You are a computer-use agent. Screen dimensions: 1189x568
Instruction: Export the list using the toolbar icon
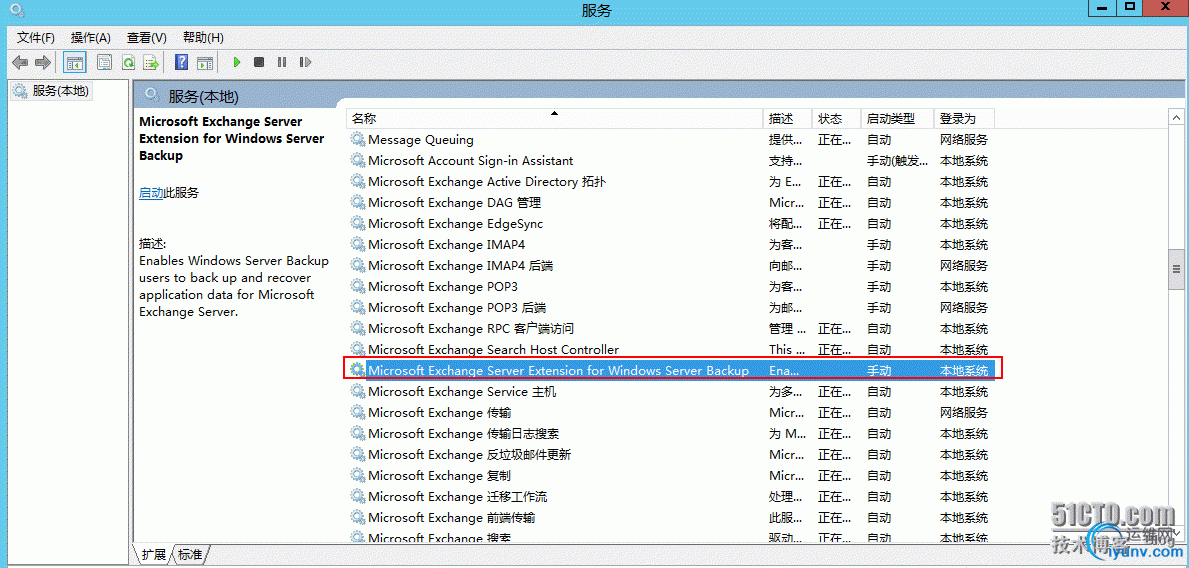click(152, 62)
